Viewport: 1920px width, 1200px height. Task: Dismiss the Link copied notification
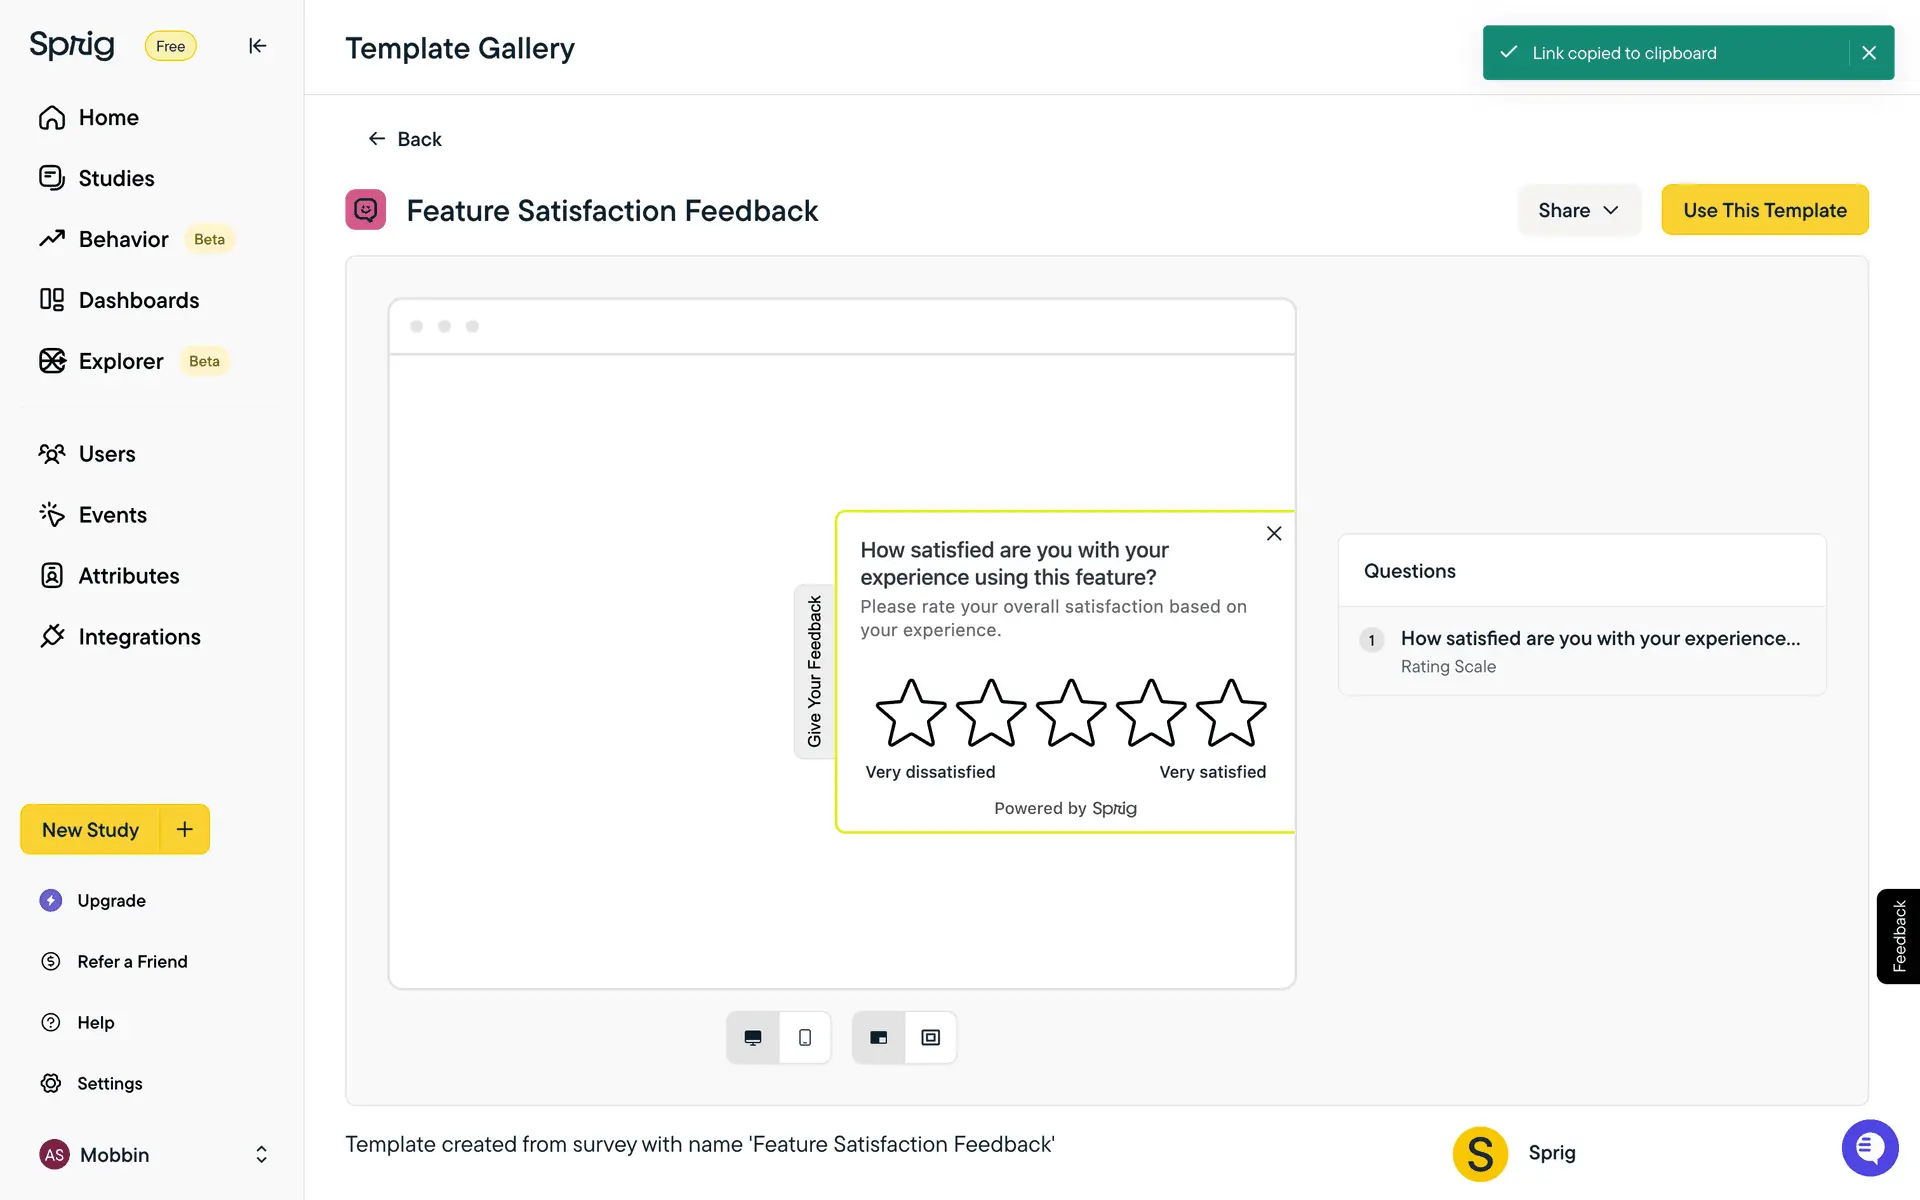[1868, 53]
